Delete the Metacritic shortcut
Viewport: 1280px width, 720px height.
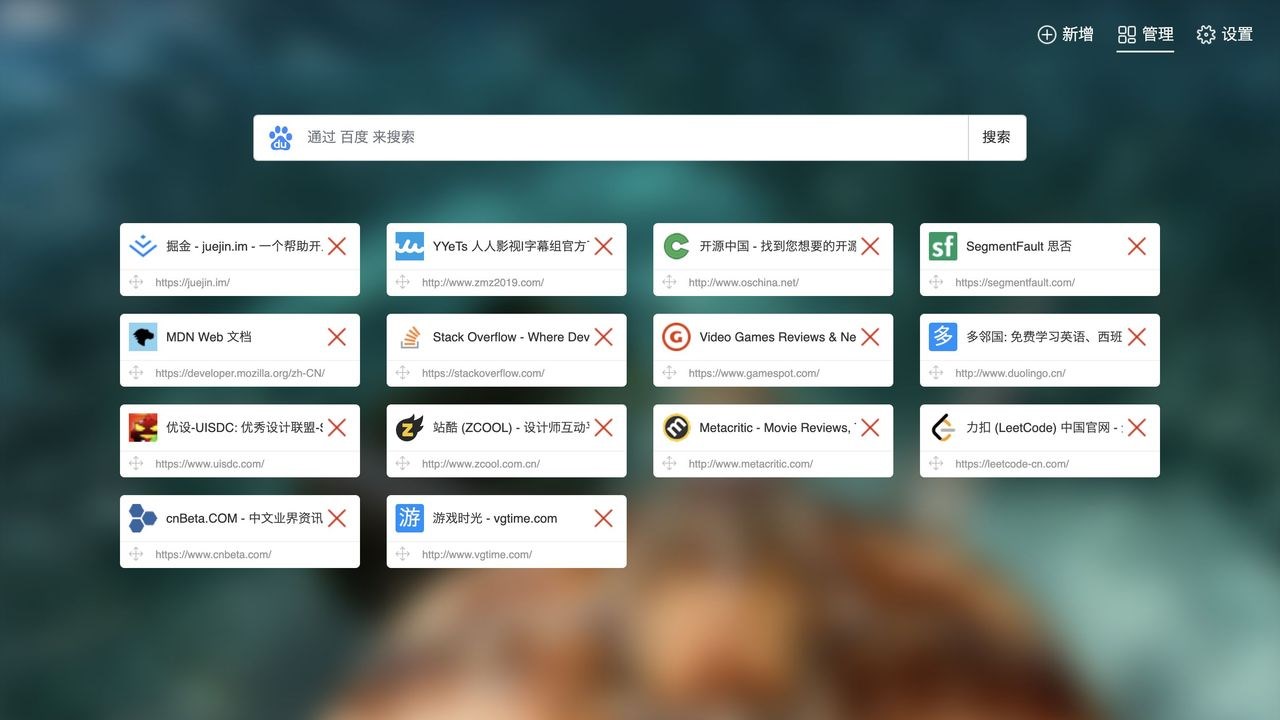(870, 428)
